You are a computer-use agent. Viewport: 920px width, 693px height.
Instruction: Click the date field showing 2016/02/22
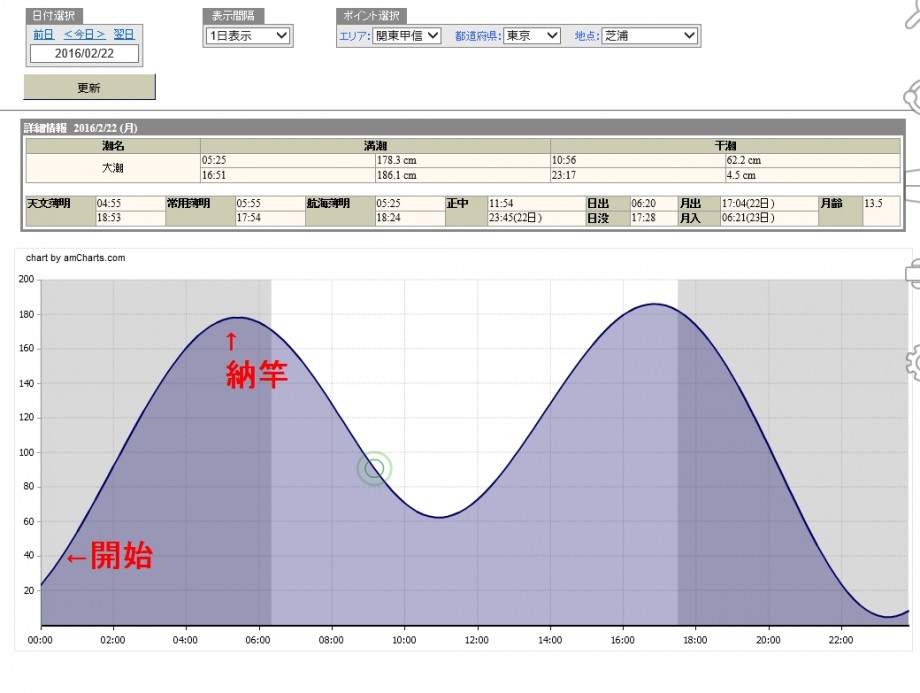click(84, 53)
